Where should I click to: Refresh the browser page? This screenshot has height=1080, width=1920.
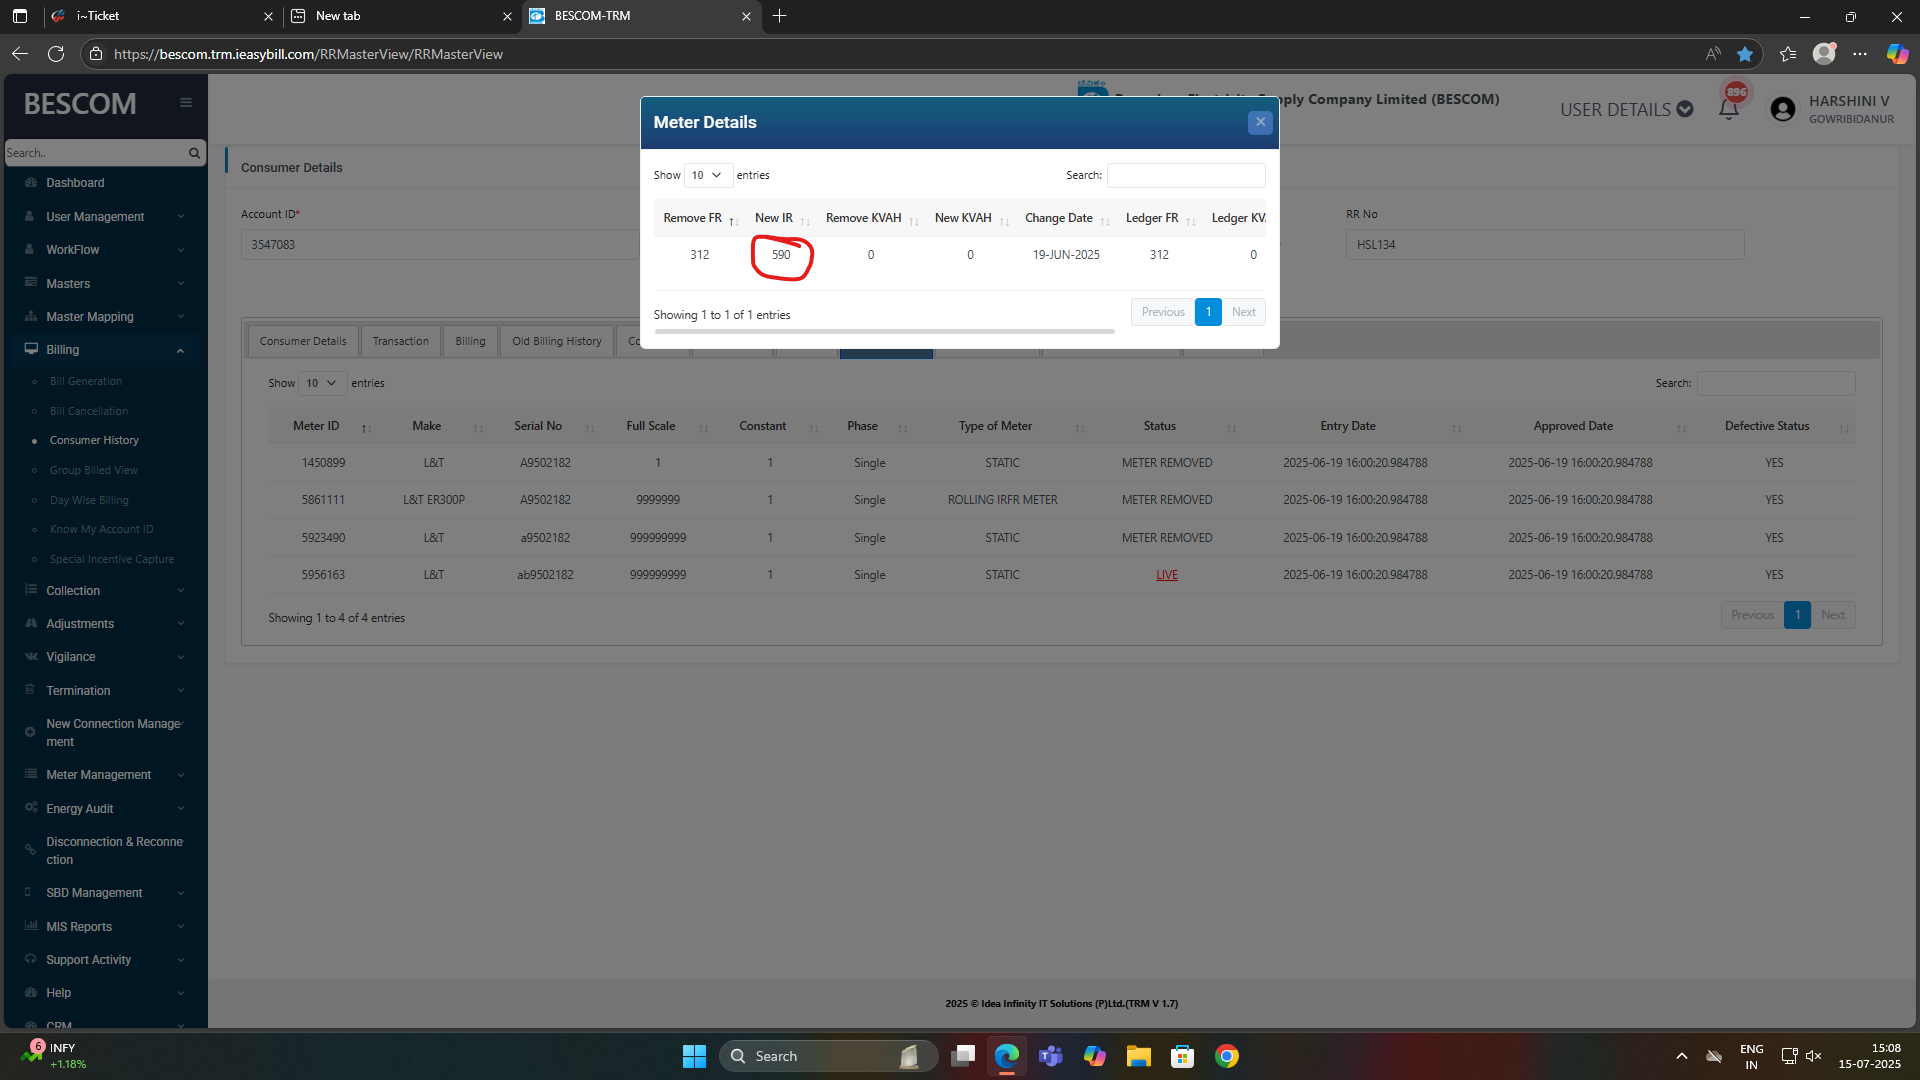(x=56, y=54)
